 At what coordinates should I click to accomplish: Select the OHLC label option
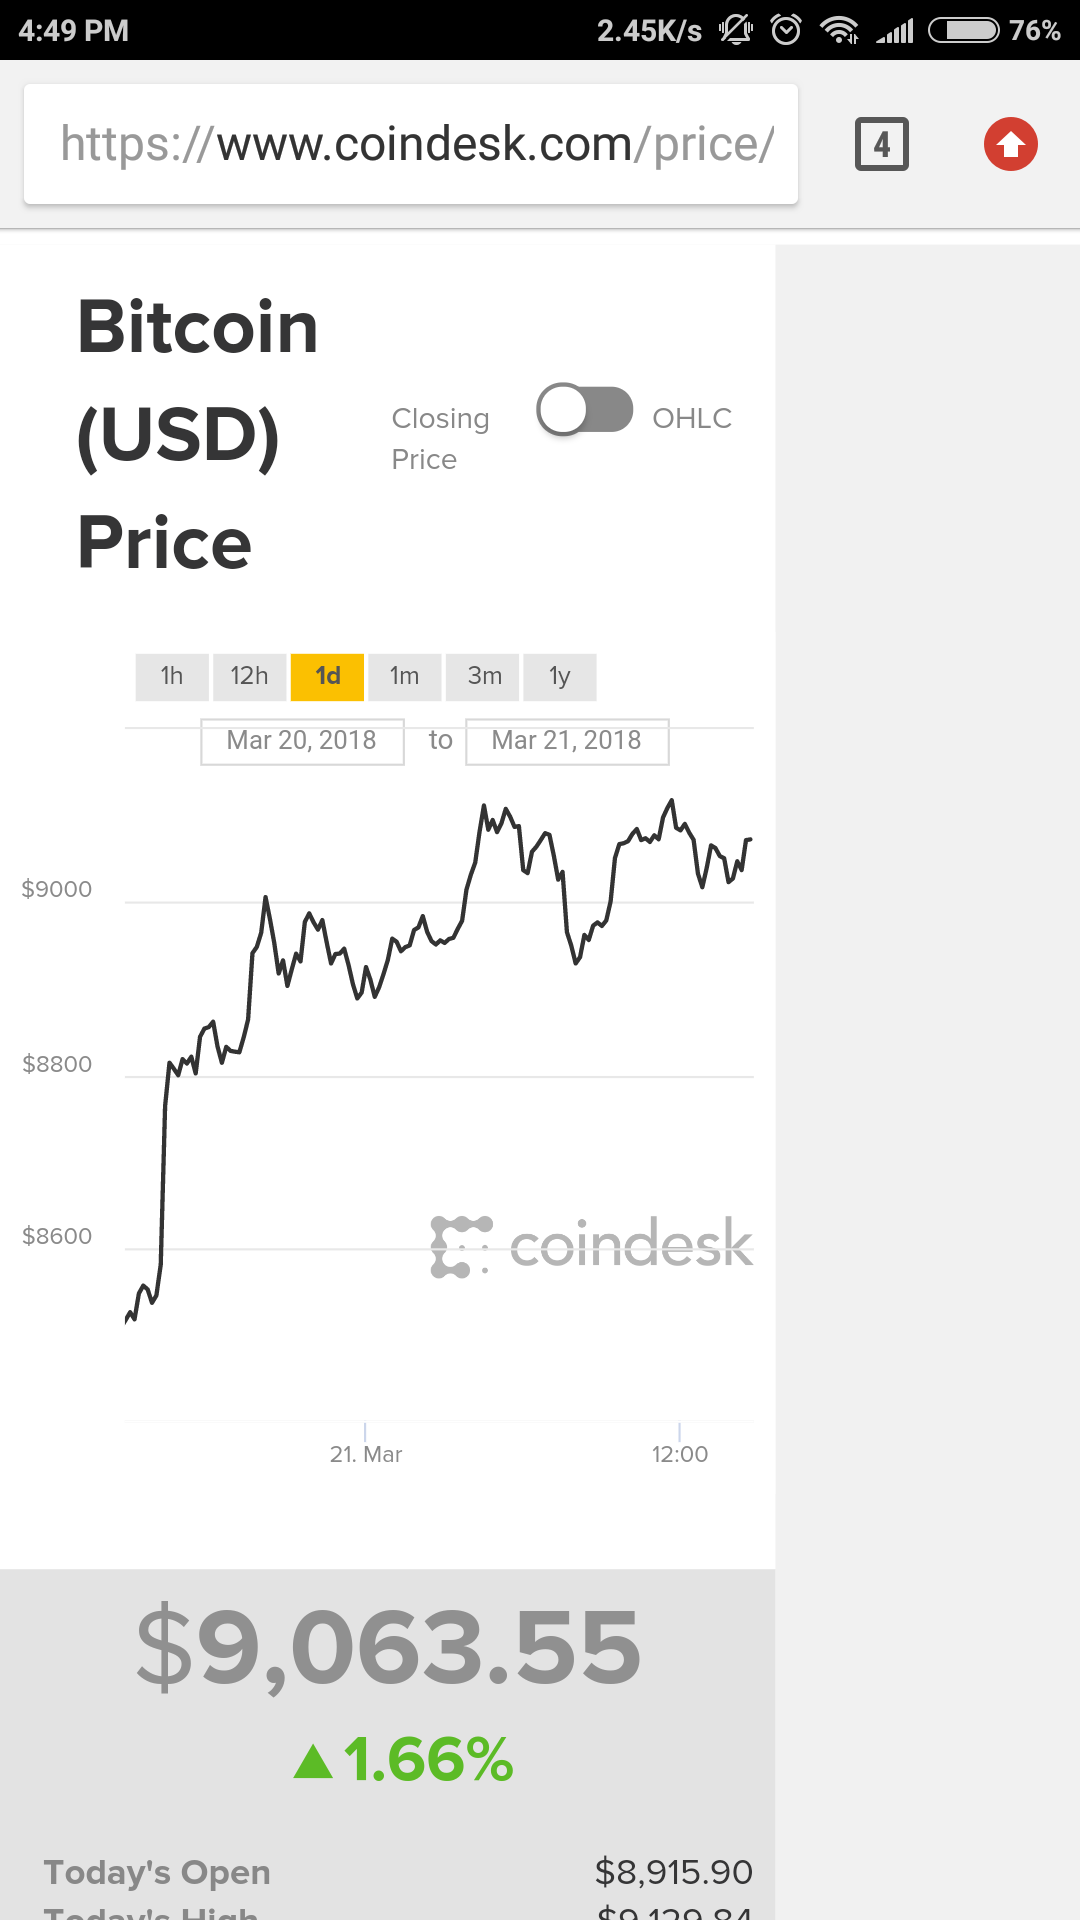click(x=692, y=418)
